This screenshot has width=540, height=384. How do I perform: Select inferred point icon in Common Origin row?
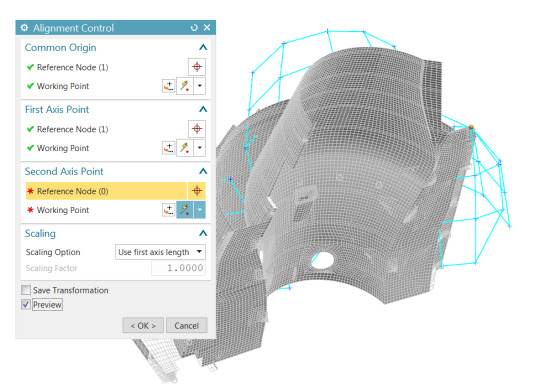coord(185,86)
